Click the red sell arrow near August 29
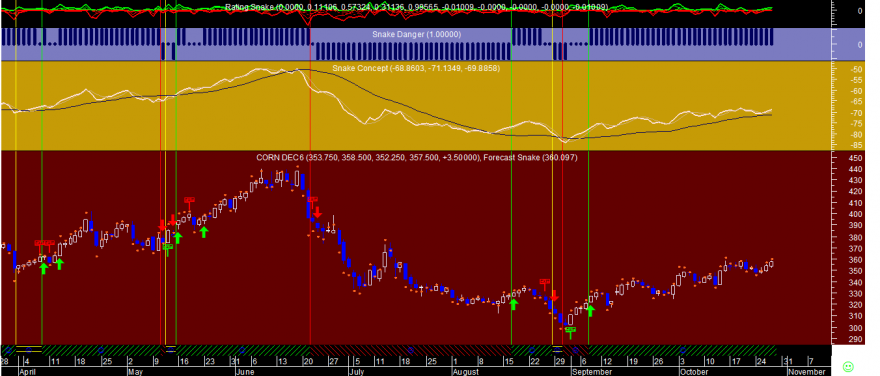The height and width of the screenshot is (376, 880). click(554, 296)
